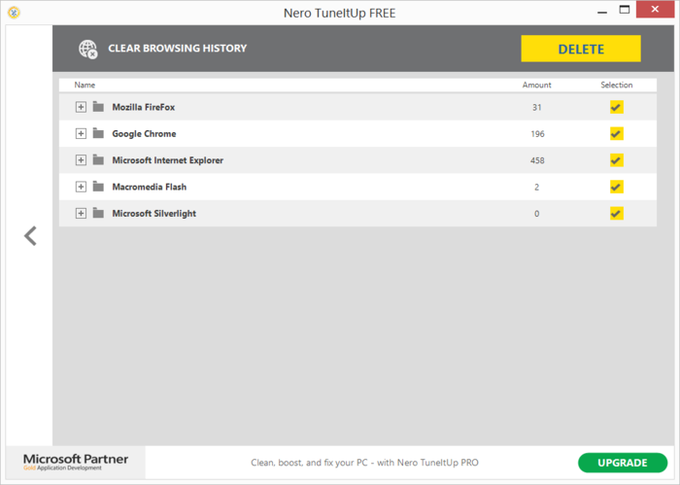Viewport: 680px width, 485px height.
Task: Select the Mozilla FireFox row label
Action: pyautogui.click(x=144, y=107)
